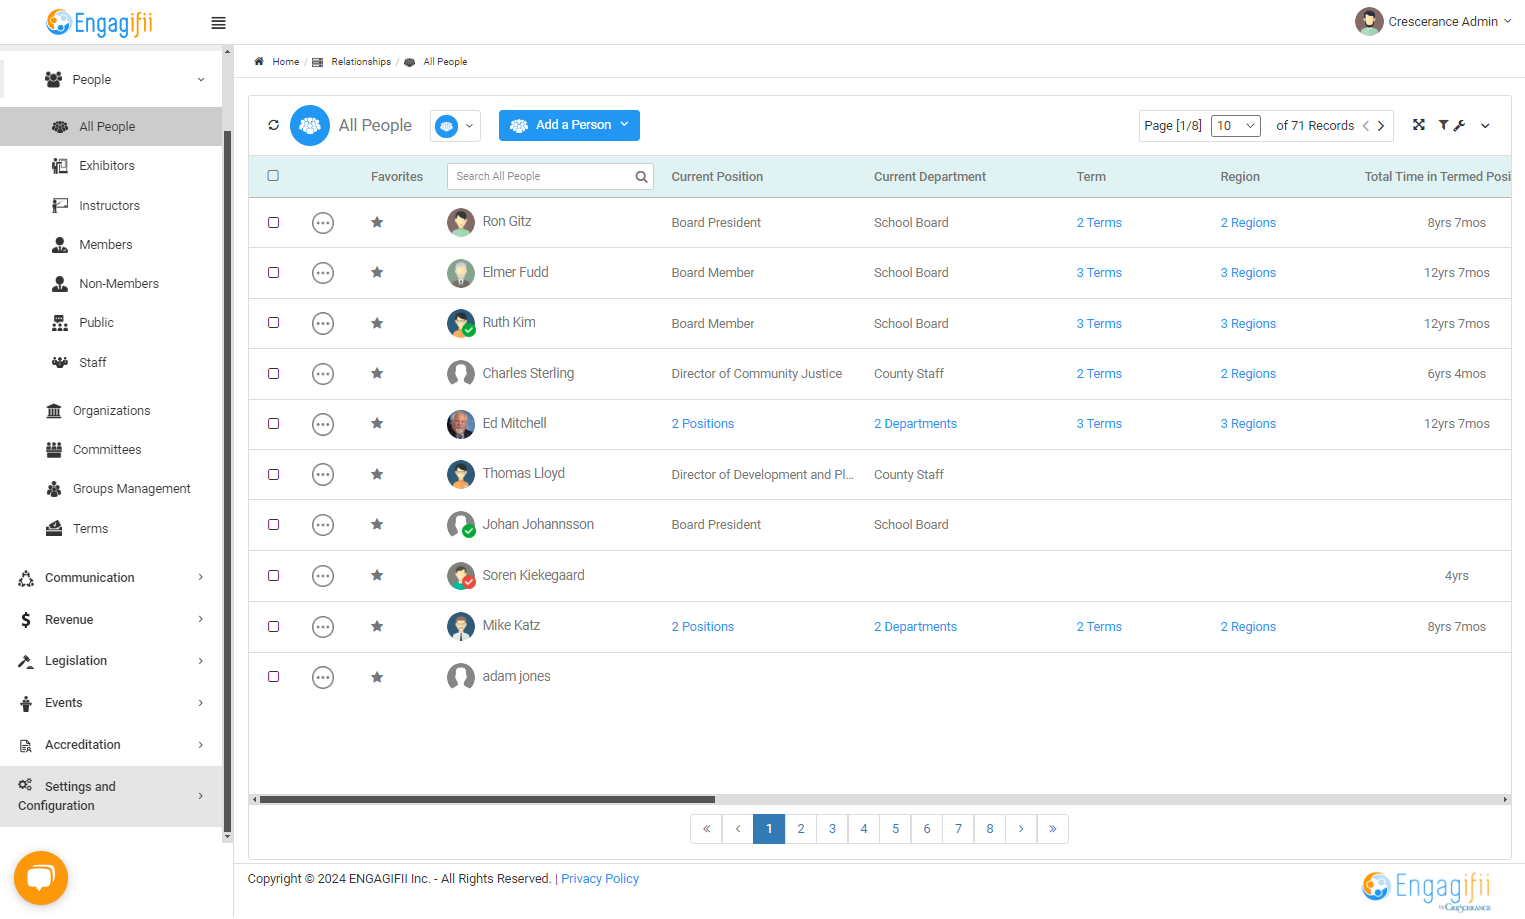
Task: Toggle the hamburger sidebar menu icon
Action: tap(218, 23)
